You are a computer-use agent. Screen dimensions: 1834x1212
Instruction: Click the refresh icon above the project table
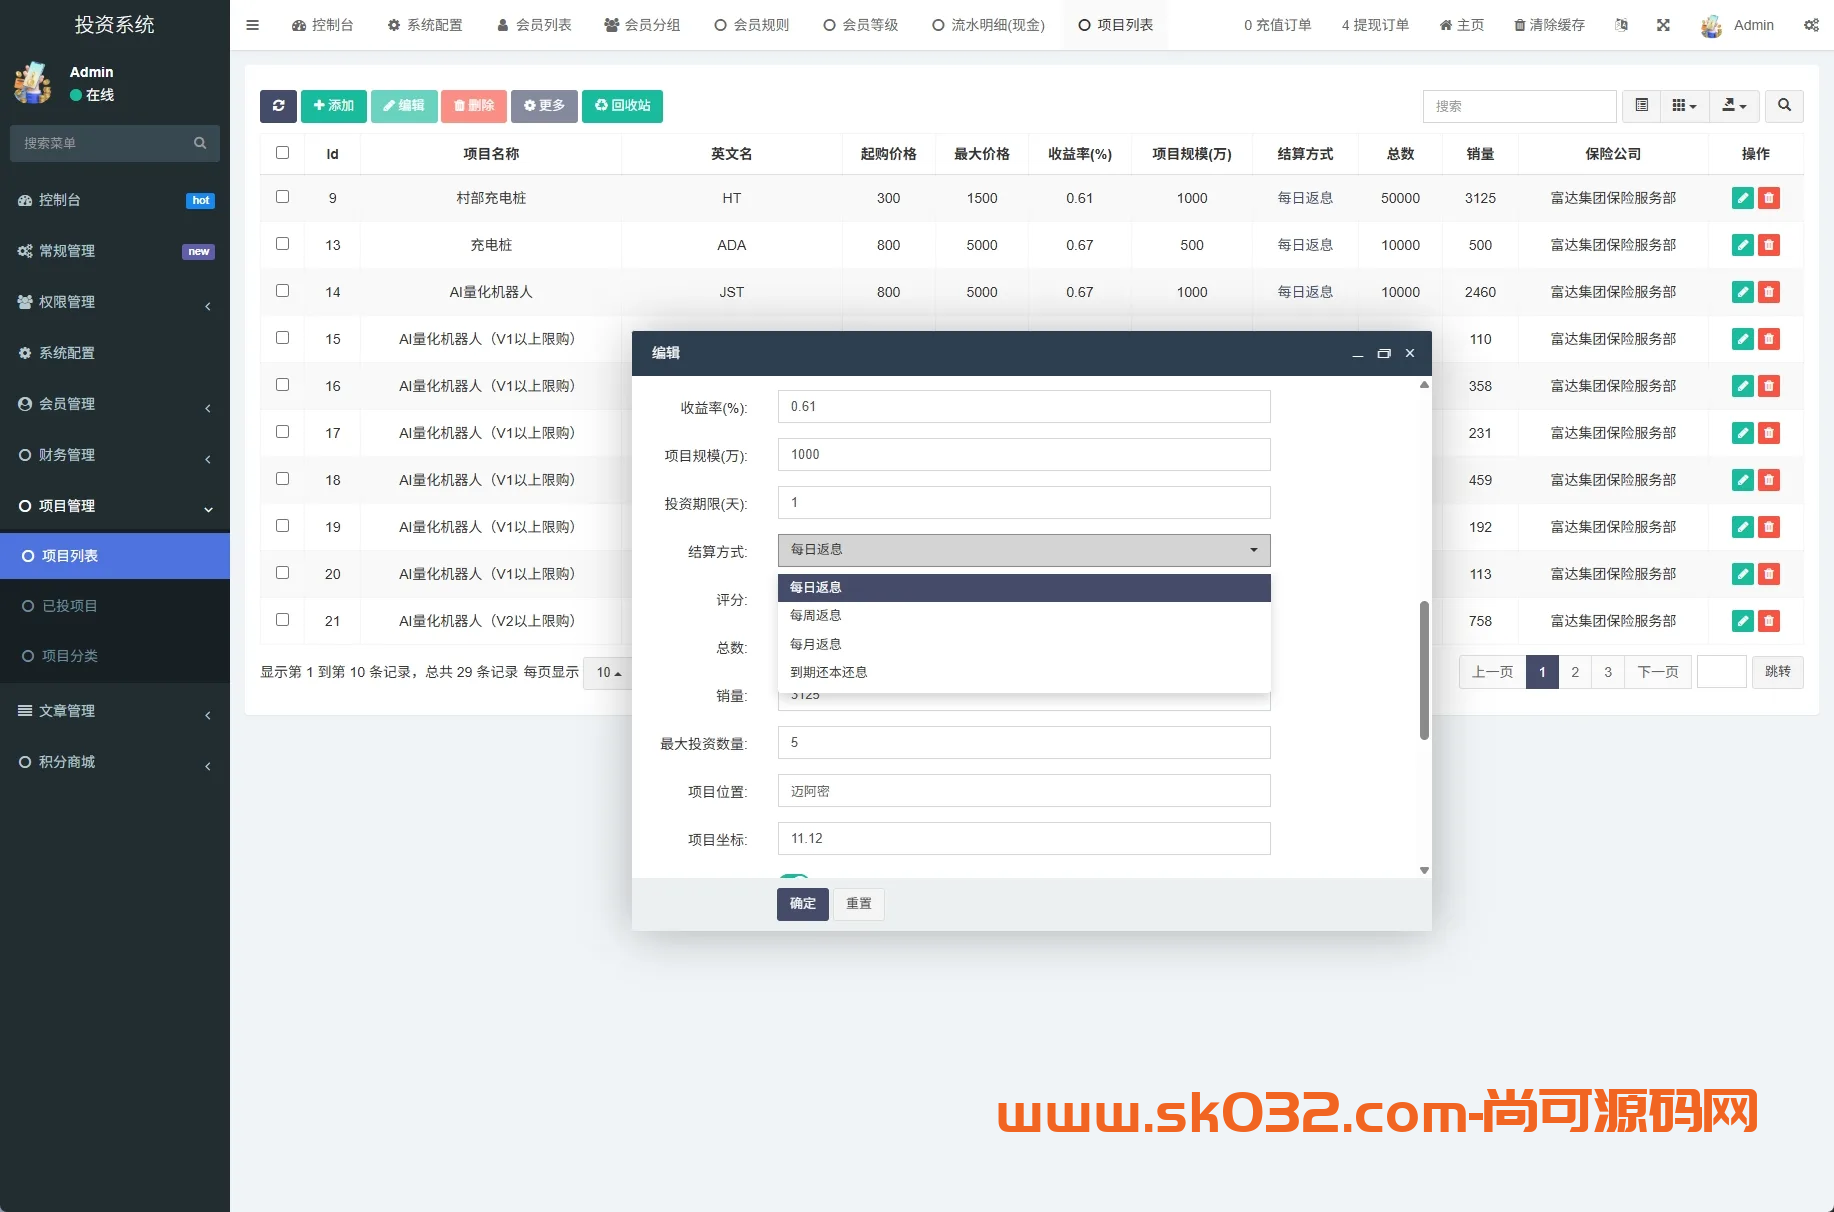[278, 106]
